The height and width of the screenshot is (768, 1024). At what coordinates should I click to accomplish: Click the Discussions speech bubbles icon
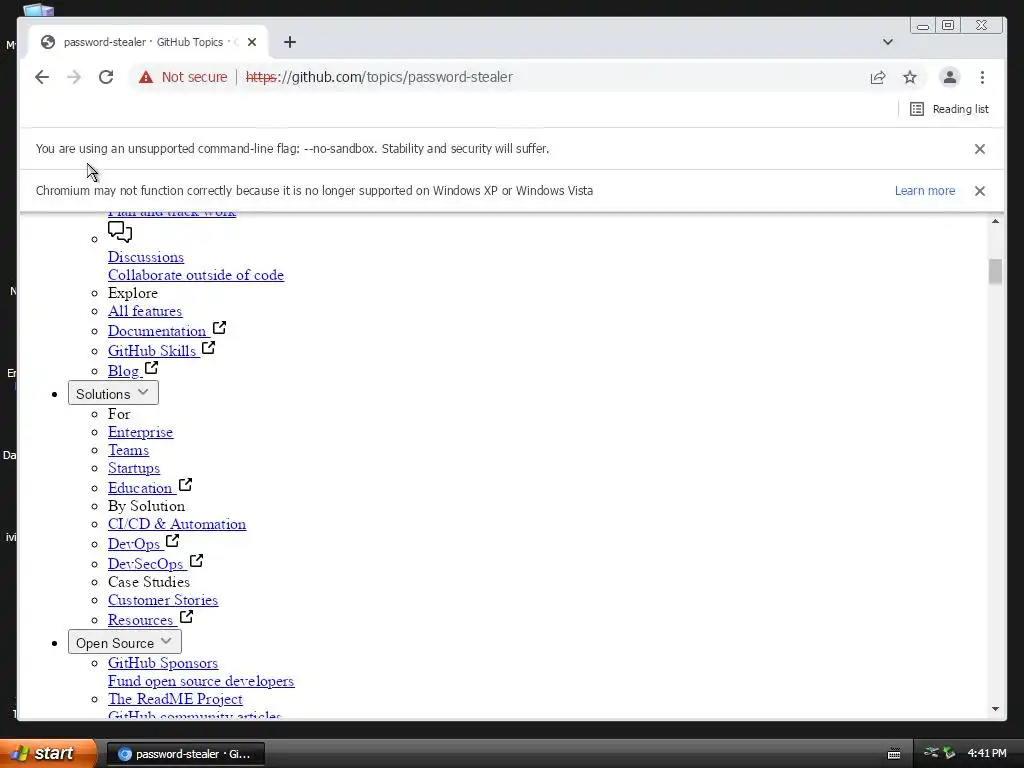[x=120, y=231]
